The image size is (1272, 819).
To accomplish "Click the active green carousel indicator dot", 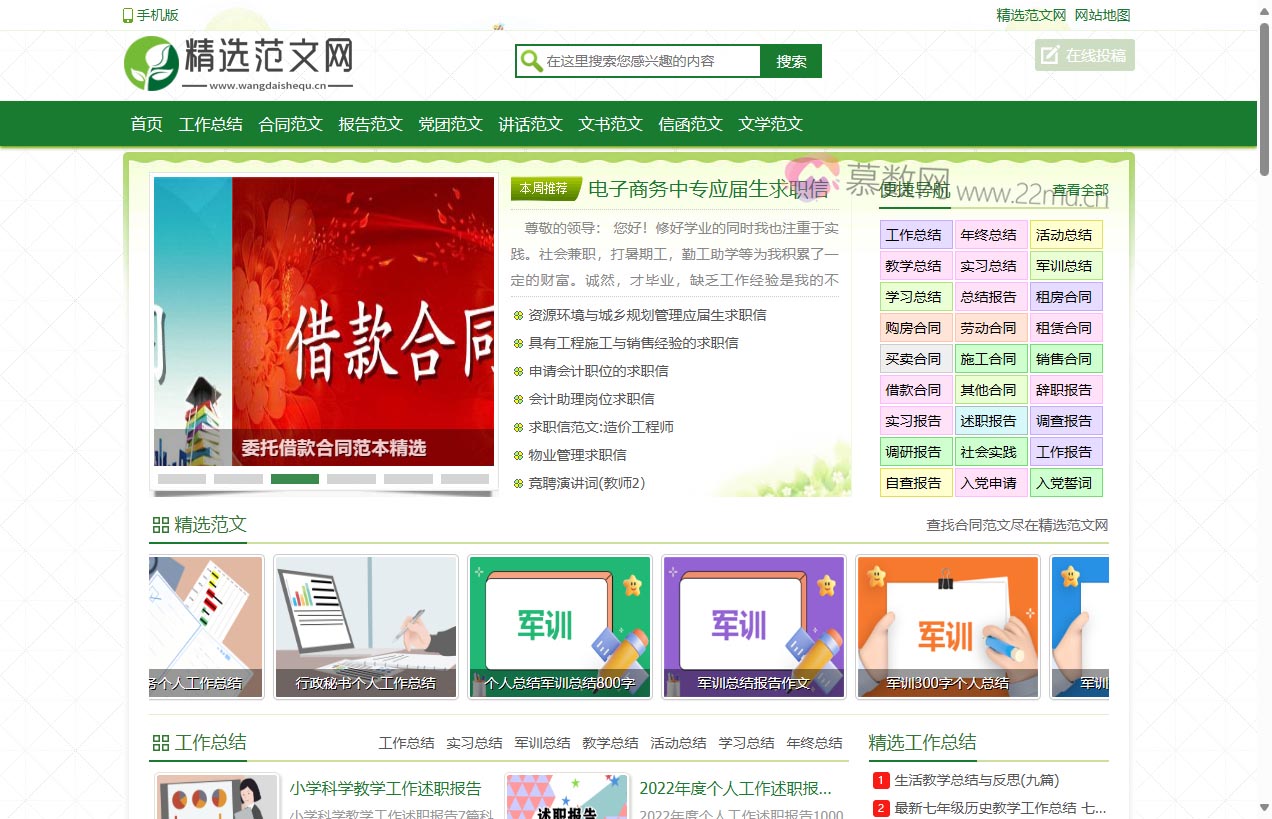I will click(294, 480).
